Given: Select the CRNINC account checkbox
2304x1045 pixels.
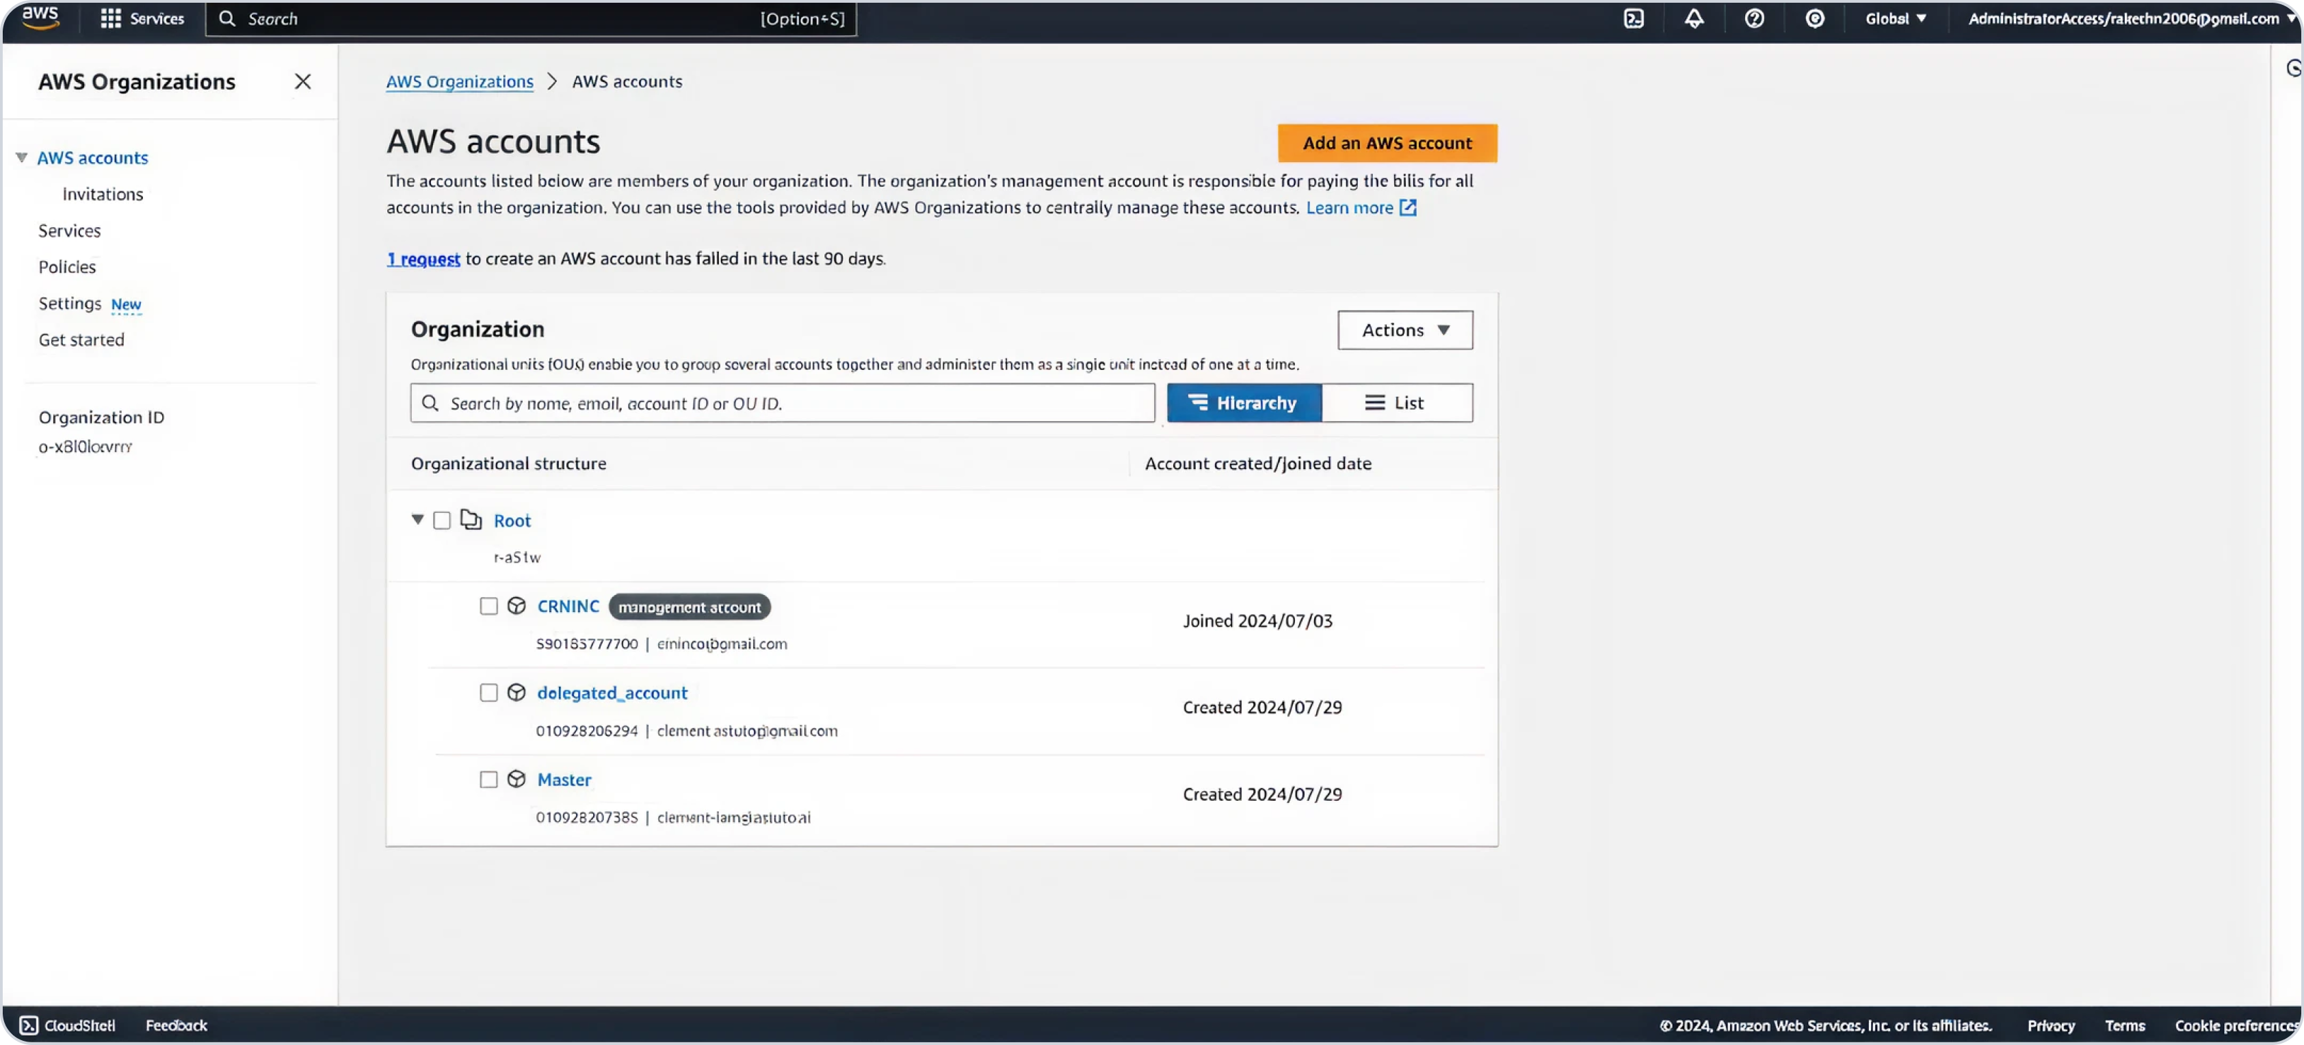Looking at the screenshot, I should (x=488, y=606).
